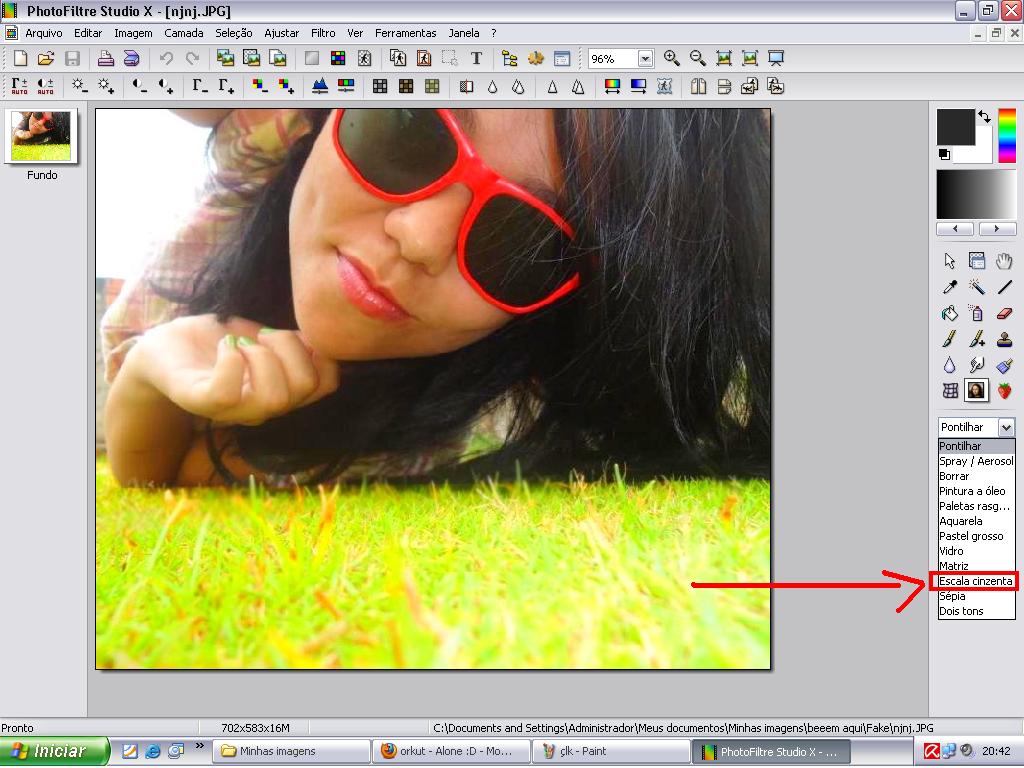The image size is (1024, 768).
Task: Redo the last action
Action: [x=192, y=58]
